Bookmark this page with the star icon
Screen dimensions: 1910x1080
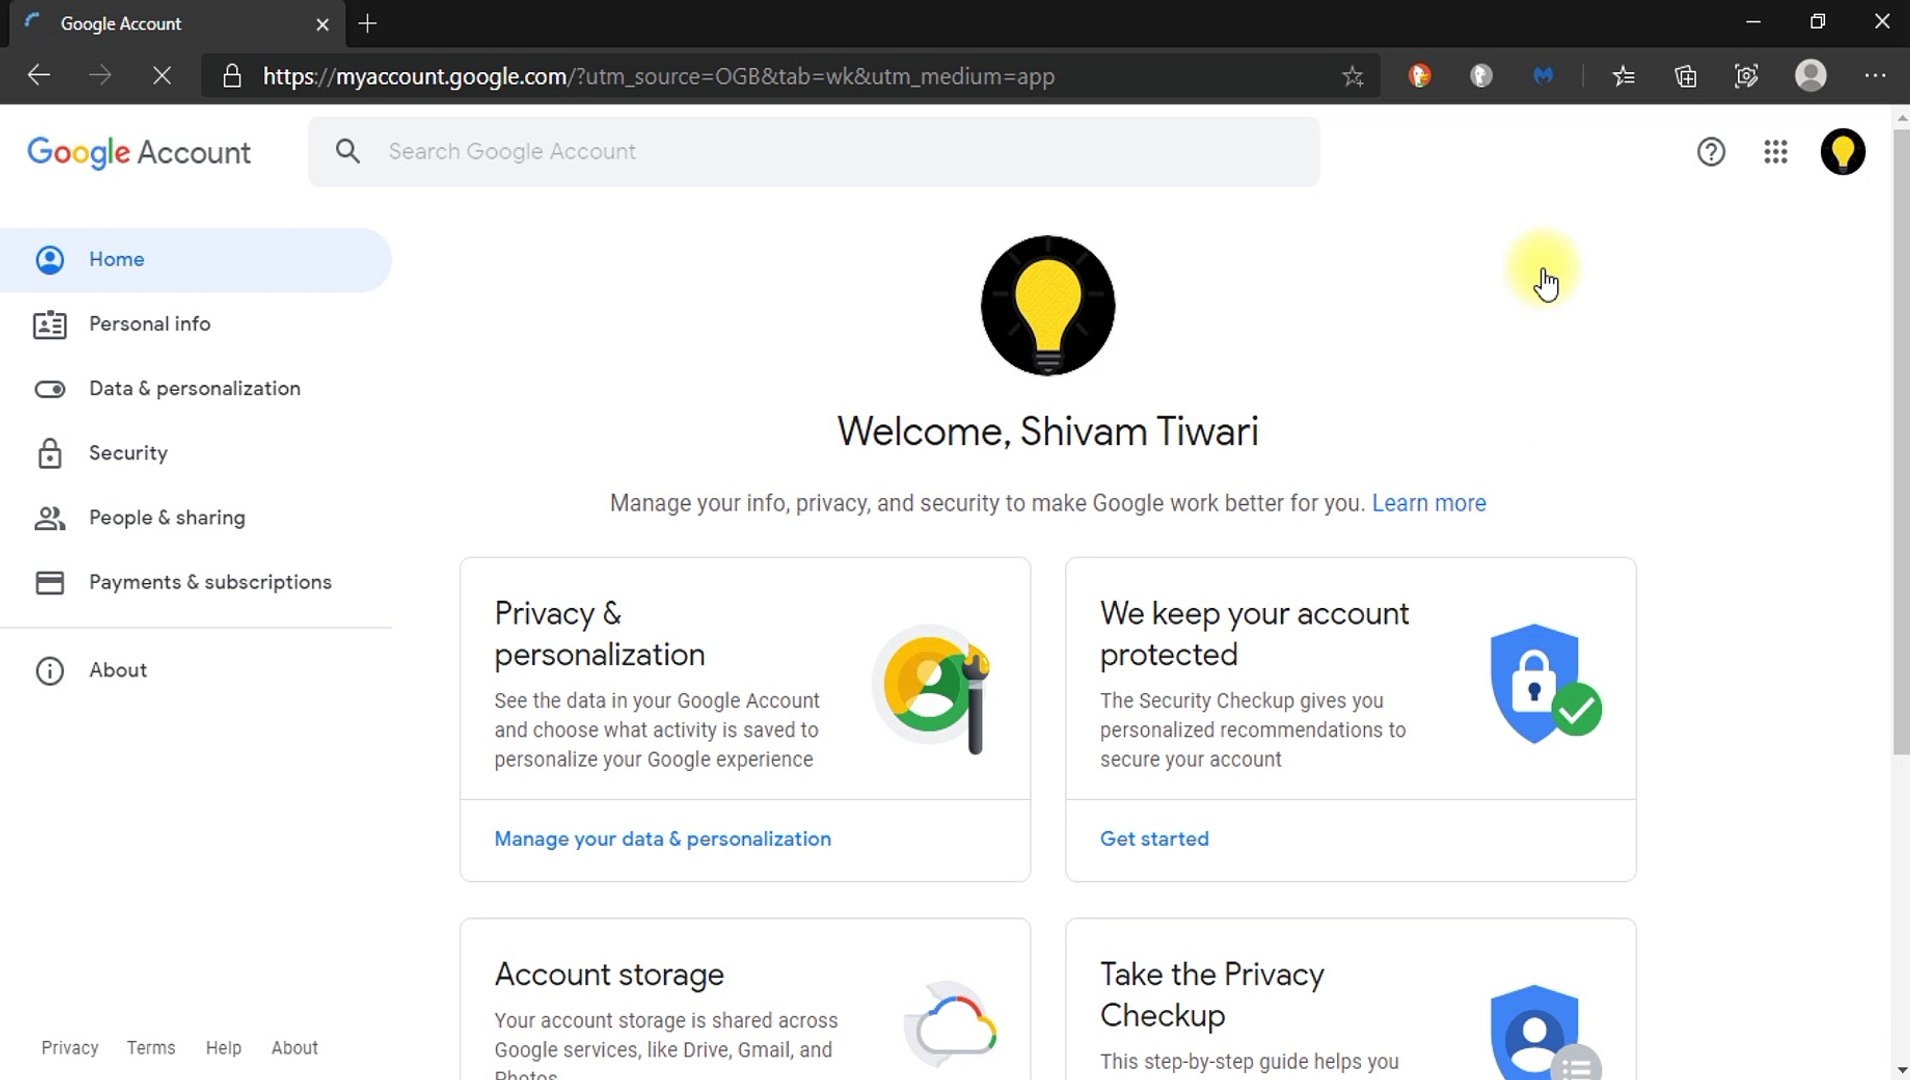coord(1353,75)
